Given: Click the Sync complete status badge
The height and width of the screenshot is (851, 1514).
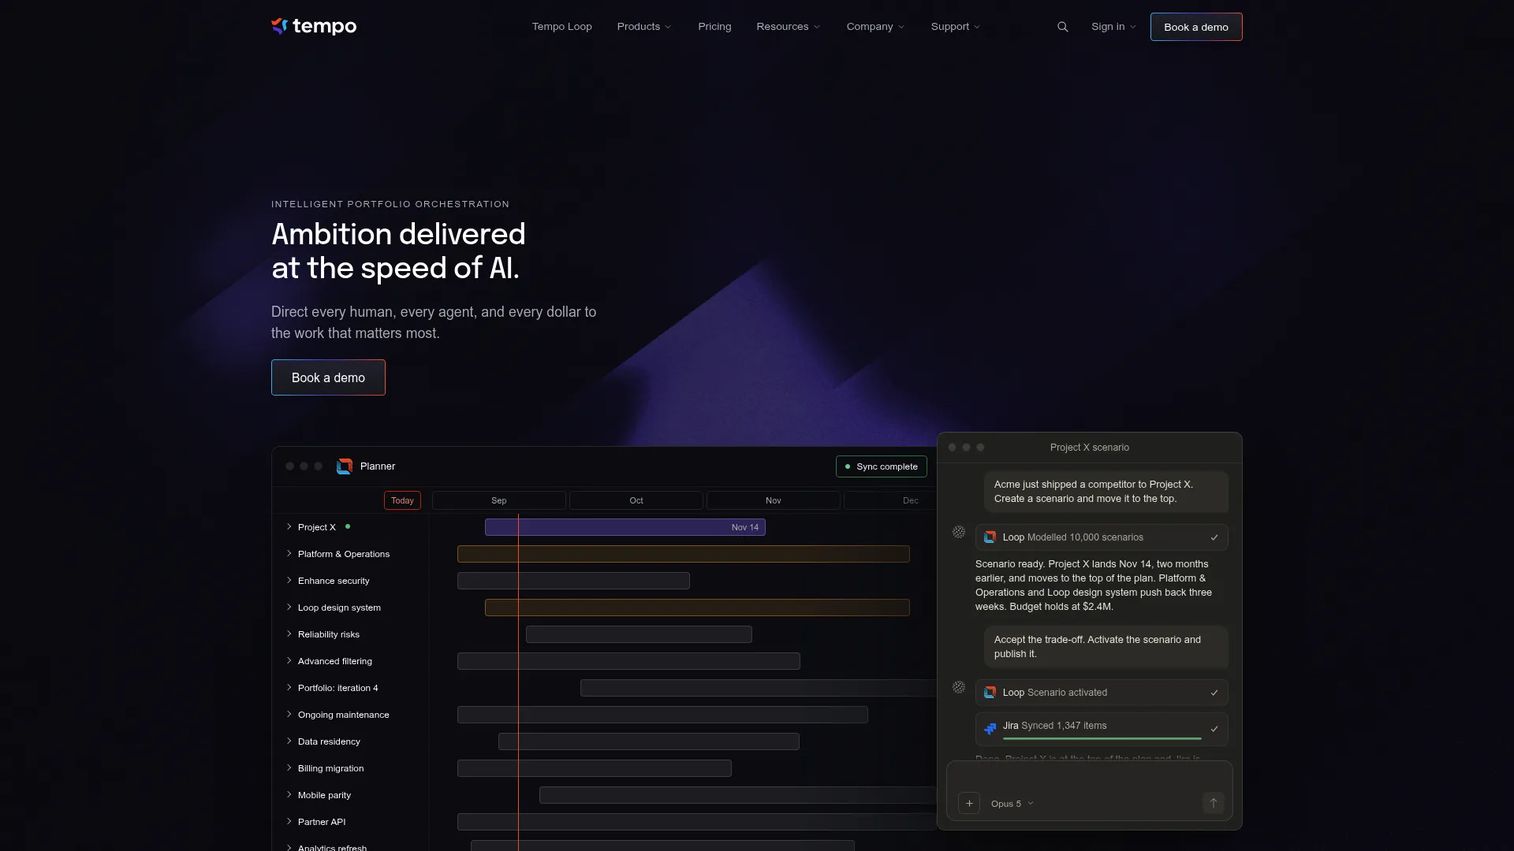Looking at the screenshot, I should (881, 466).
